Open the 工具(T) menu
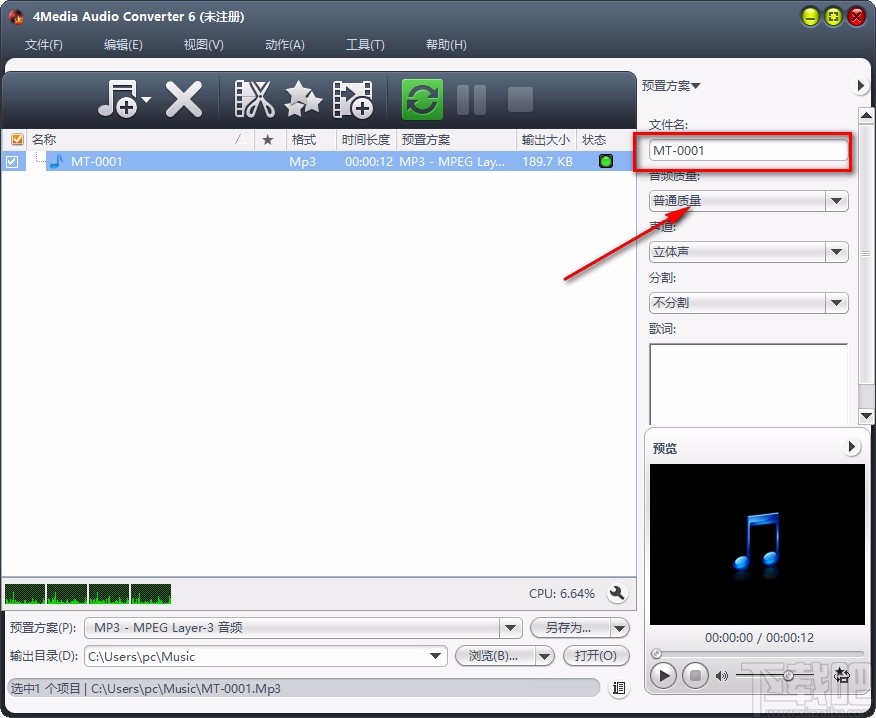876x718 pixels. tap(365, 45)
